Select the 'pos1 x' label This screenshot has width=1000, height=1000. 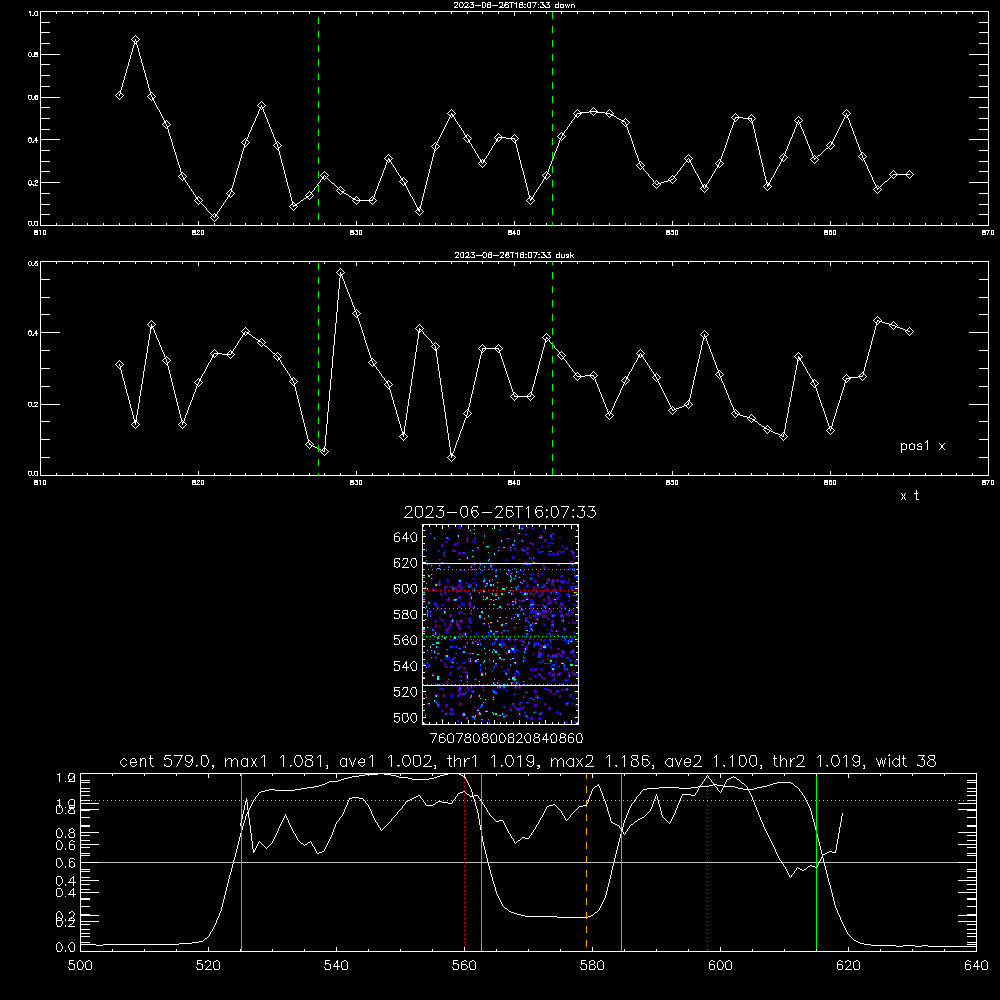[922, 446]
